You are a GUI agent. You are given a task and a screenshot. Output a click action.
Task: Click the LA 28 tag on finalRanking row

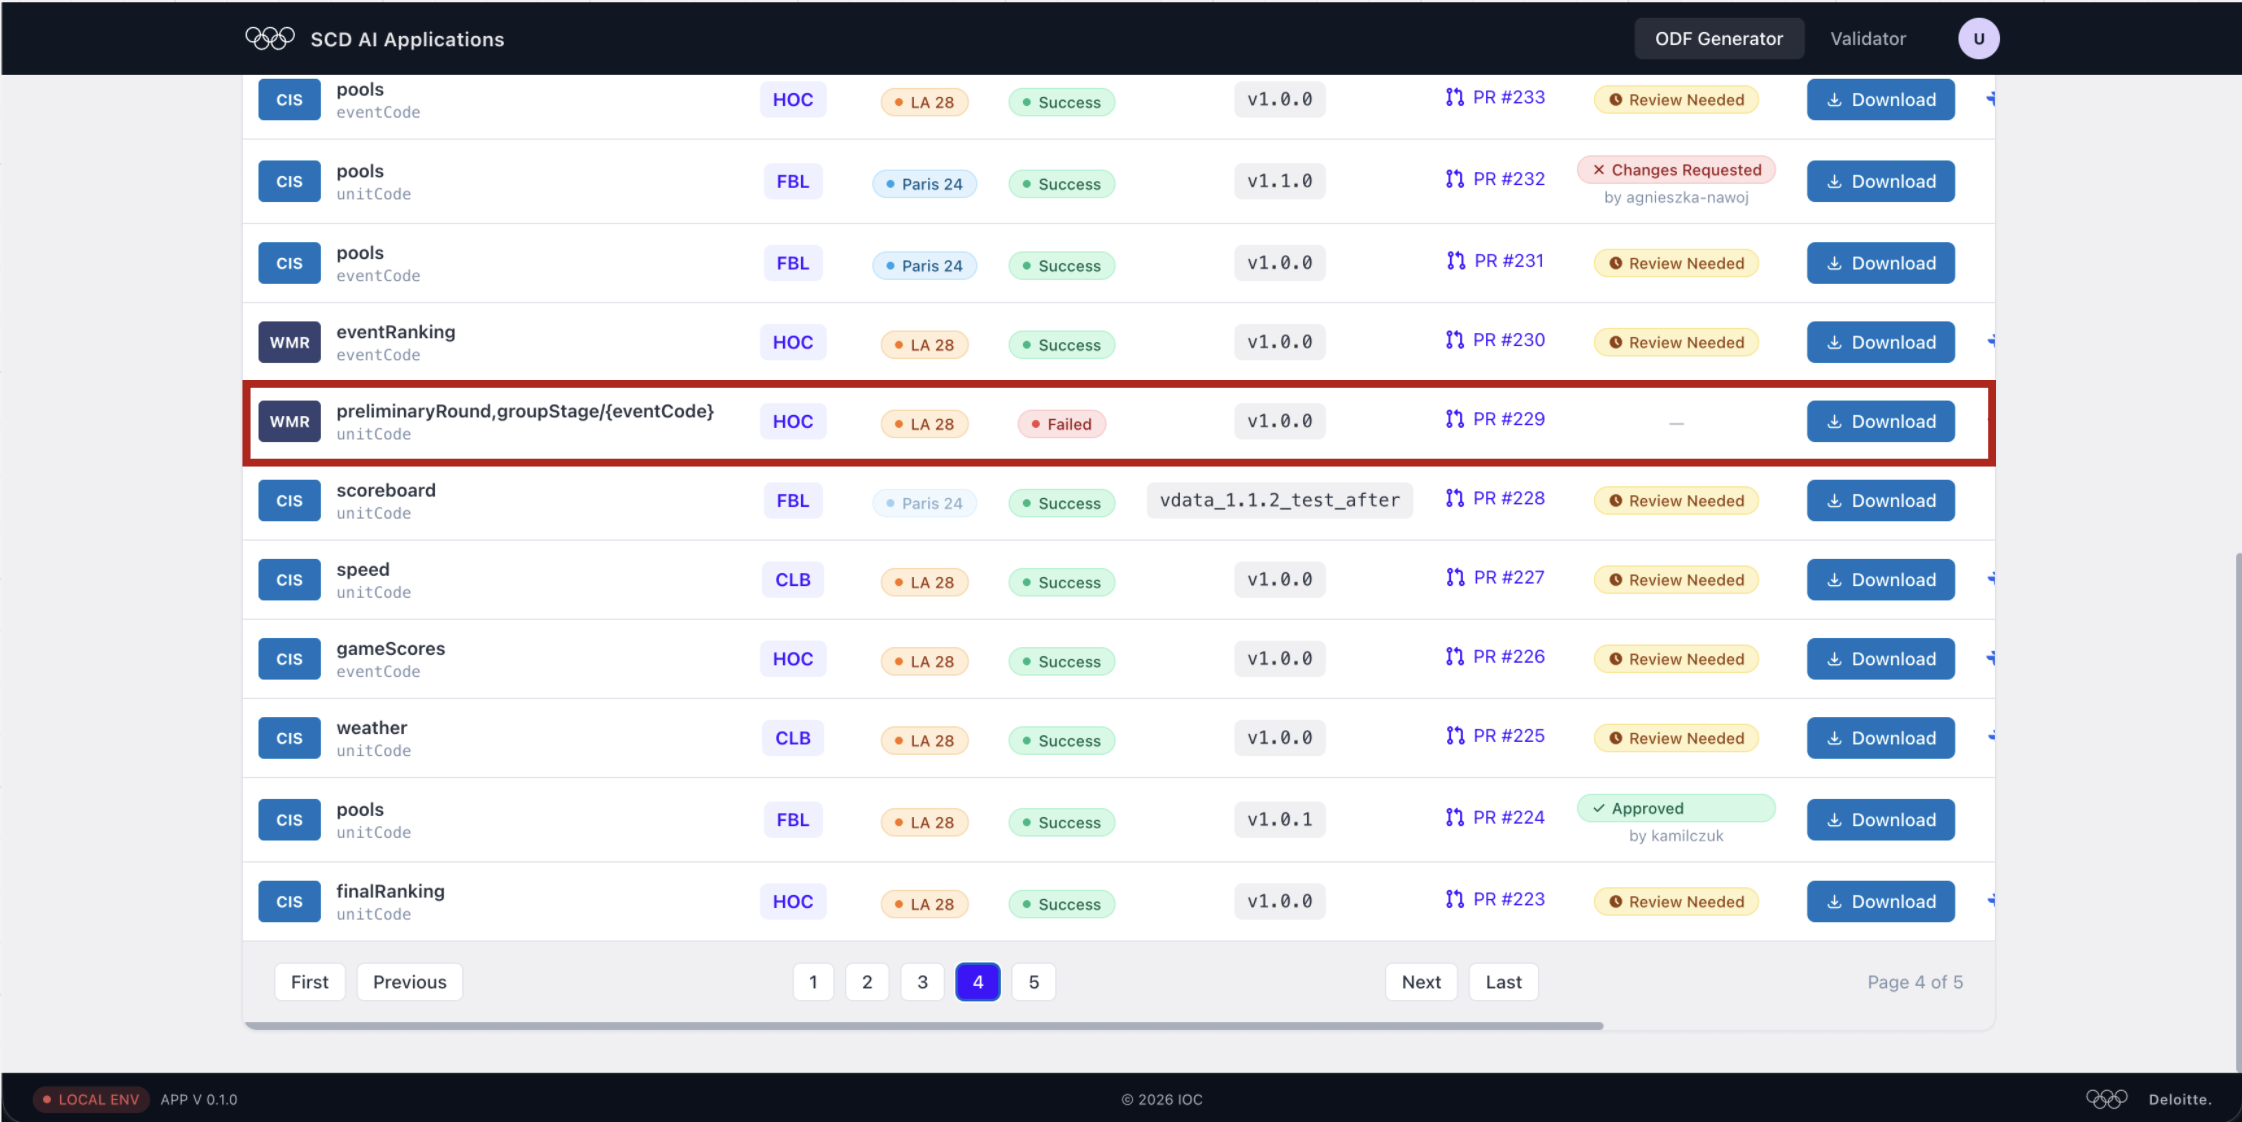(x=924, y=904)
